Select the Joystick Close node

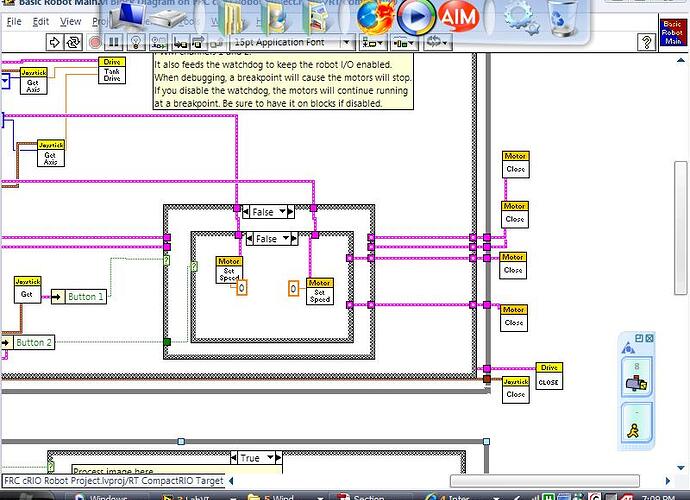515,390
